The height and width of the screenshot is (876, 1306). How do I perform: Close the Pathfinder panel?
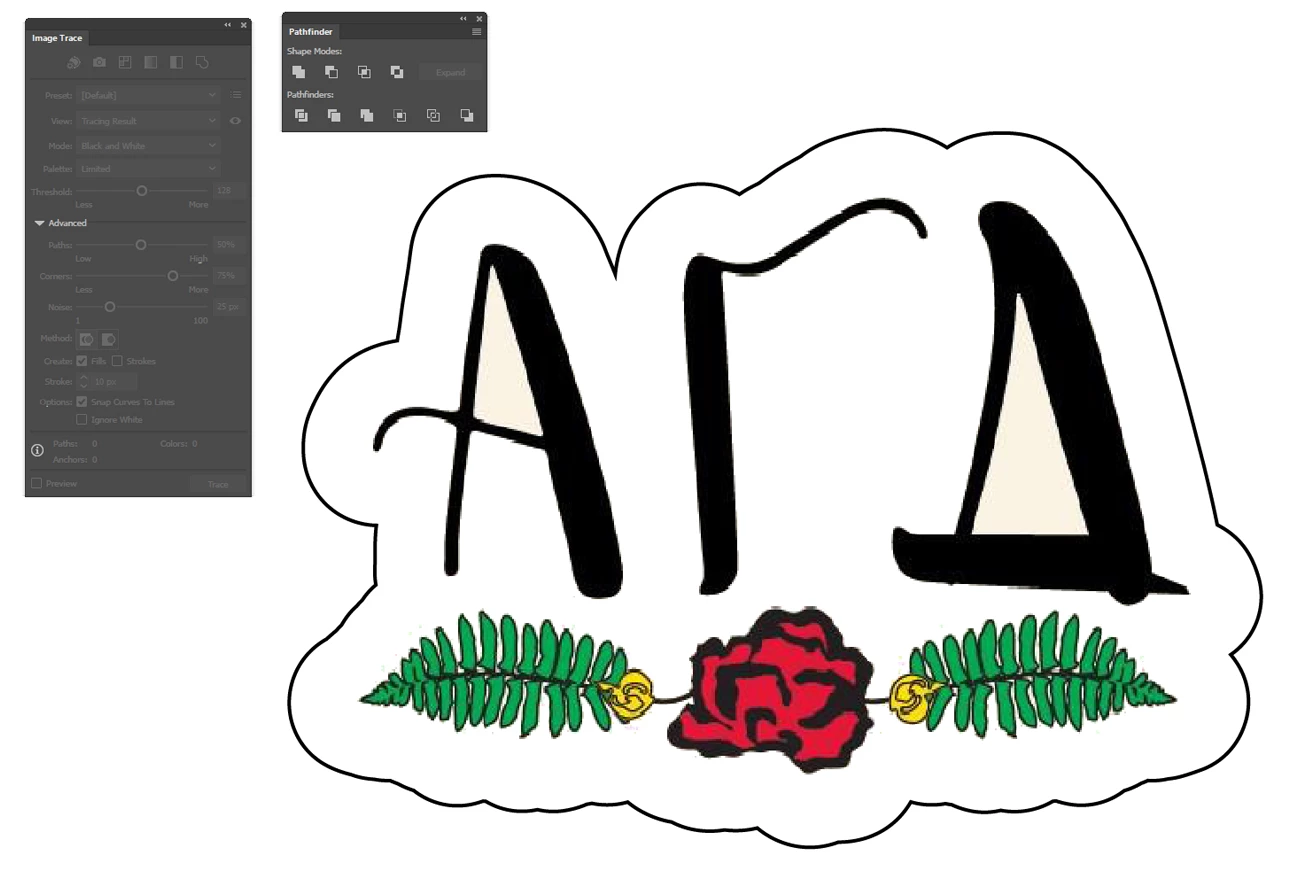click(479, 19)
